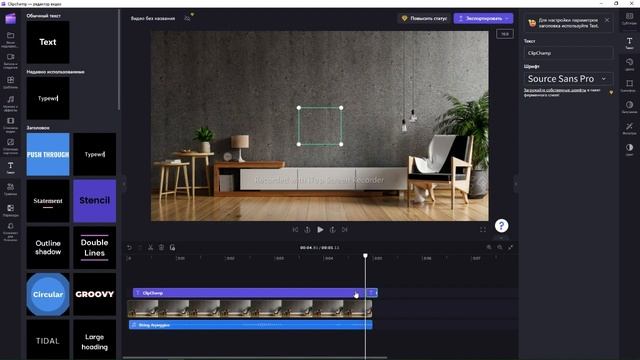640x360 pixels.
Task: Add the plain Text style thumbnail
Action: click(48, 42)
